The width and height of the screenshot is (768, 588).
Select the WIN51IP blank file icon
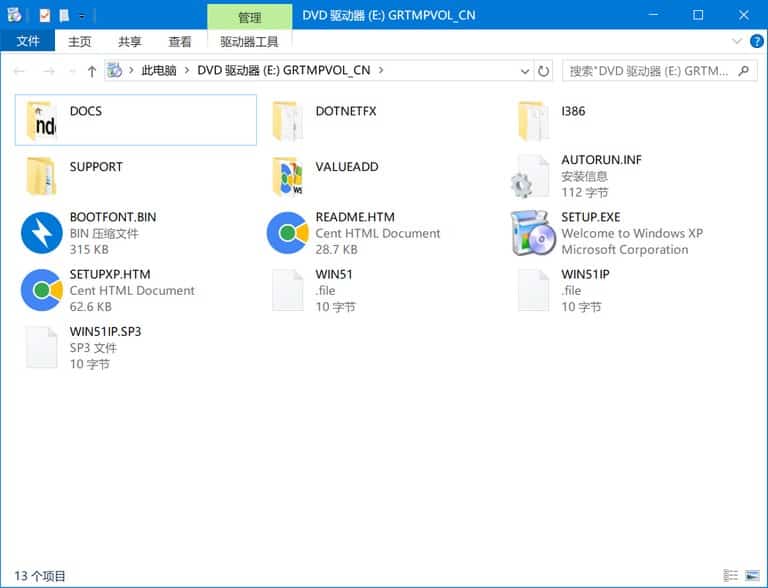tap(533, 290)
